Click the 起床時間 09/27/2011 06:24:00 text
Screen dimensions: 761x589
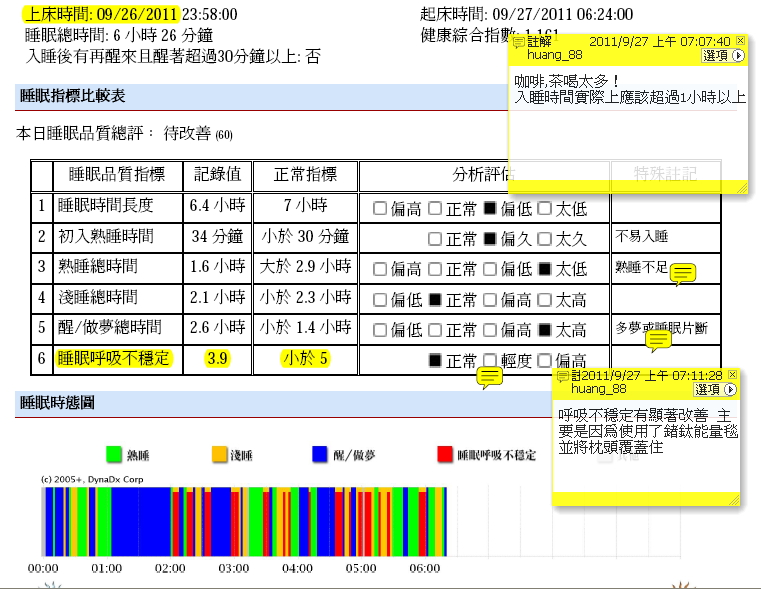click(527, 15)
